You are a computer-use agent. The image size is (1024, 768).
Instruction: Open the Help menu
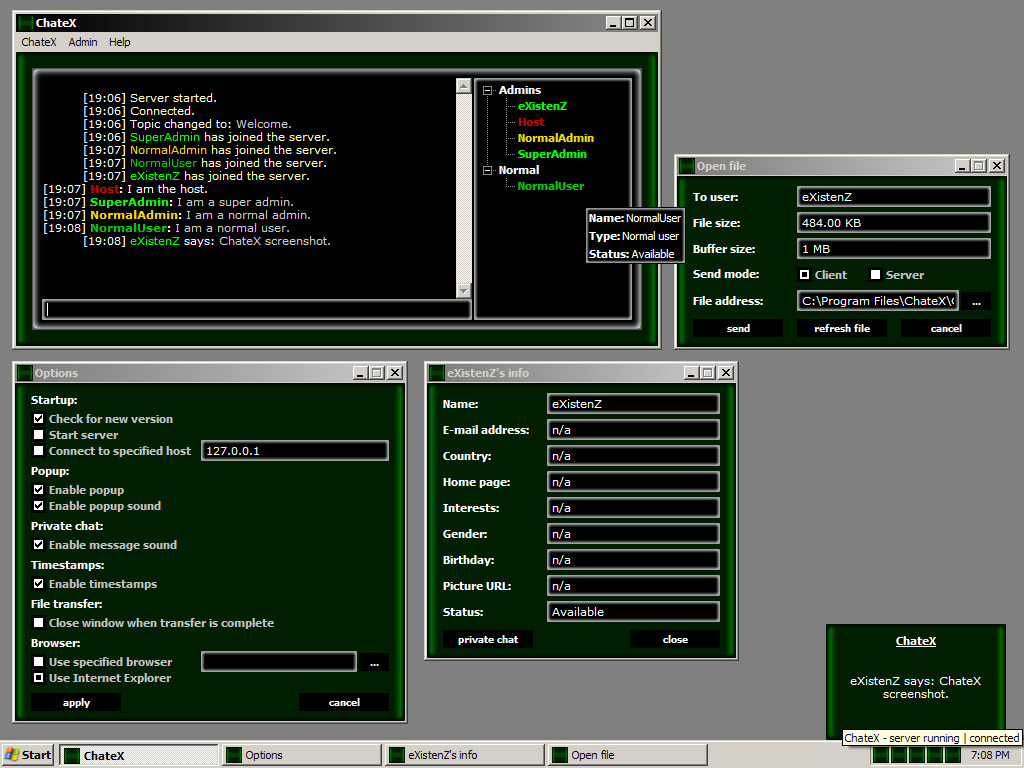tap(120, 42)
